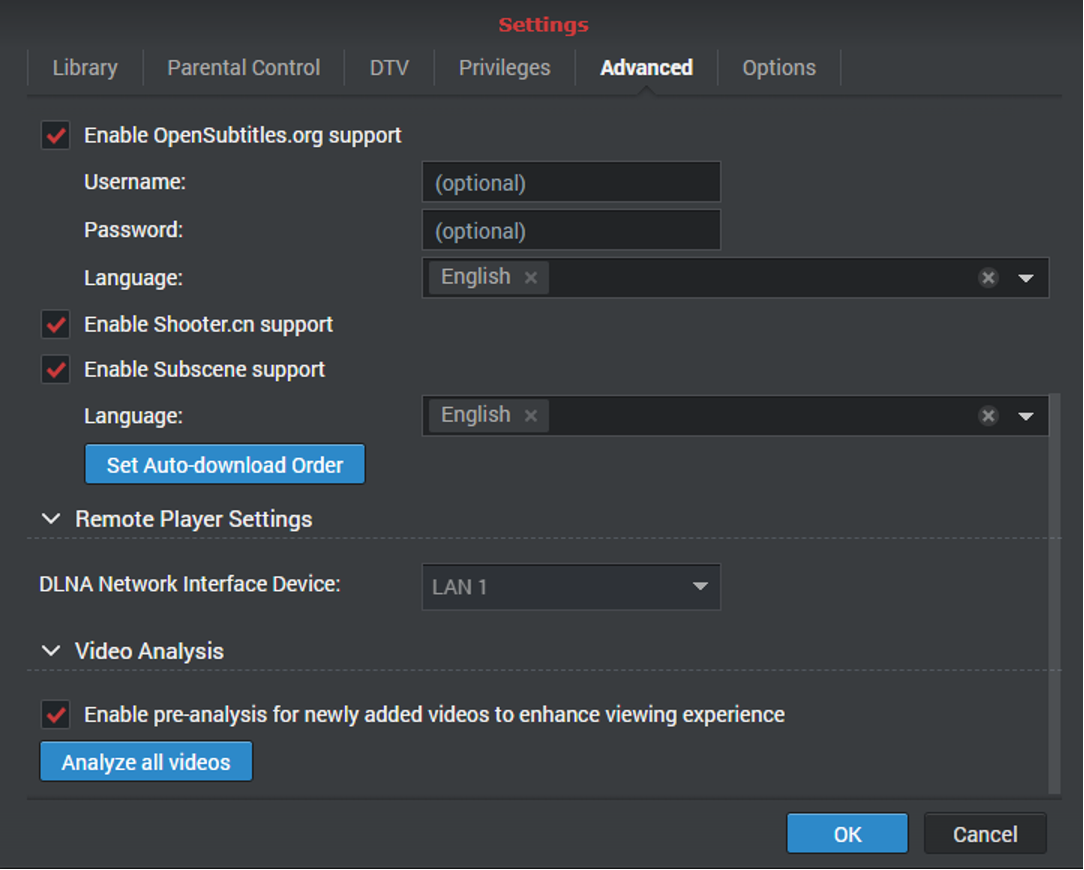Image resolution: width=1084 pixels, height=870 pixels.
Task: Toggle pre-analysis for newly added videos
Action: [55, 714]
